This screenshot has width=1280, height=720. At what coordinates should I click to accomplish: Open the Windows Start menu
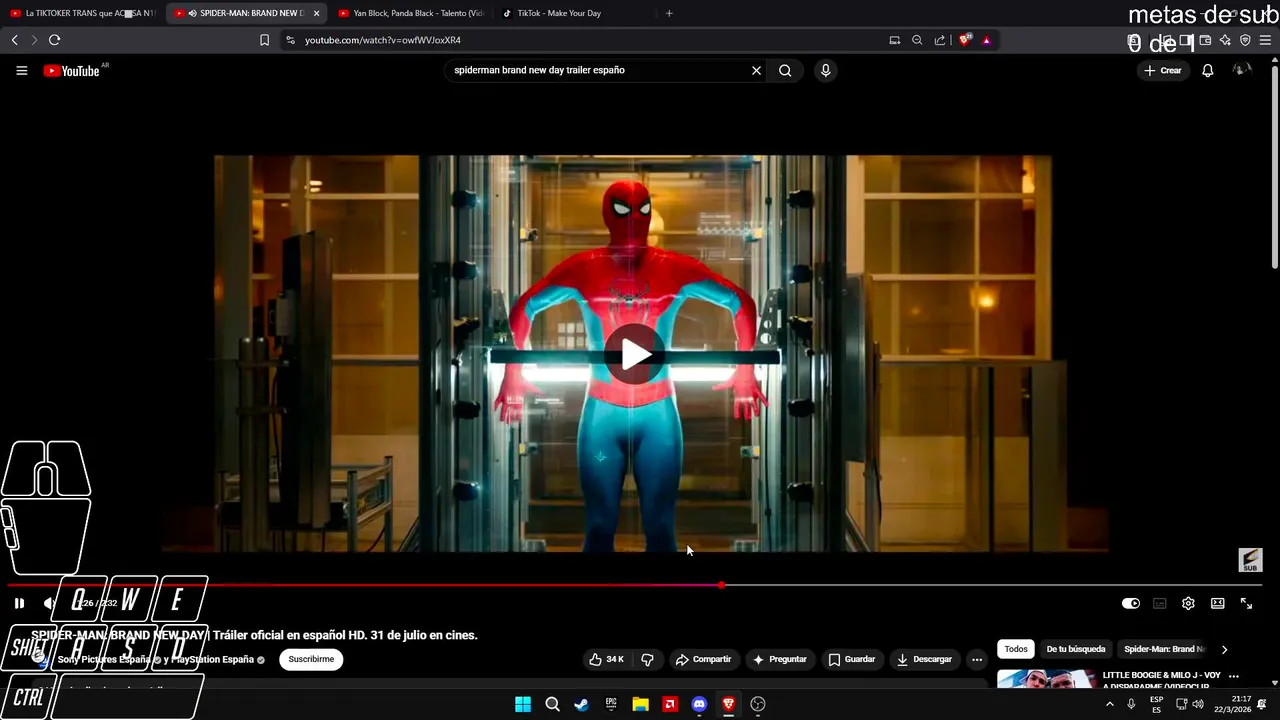pos(523,704)
